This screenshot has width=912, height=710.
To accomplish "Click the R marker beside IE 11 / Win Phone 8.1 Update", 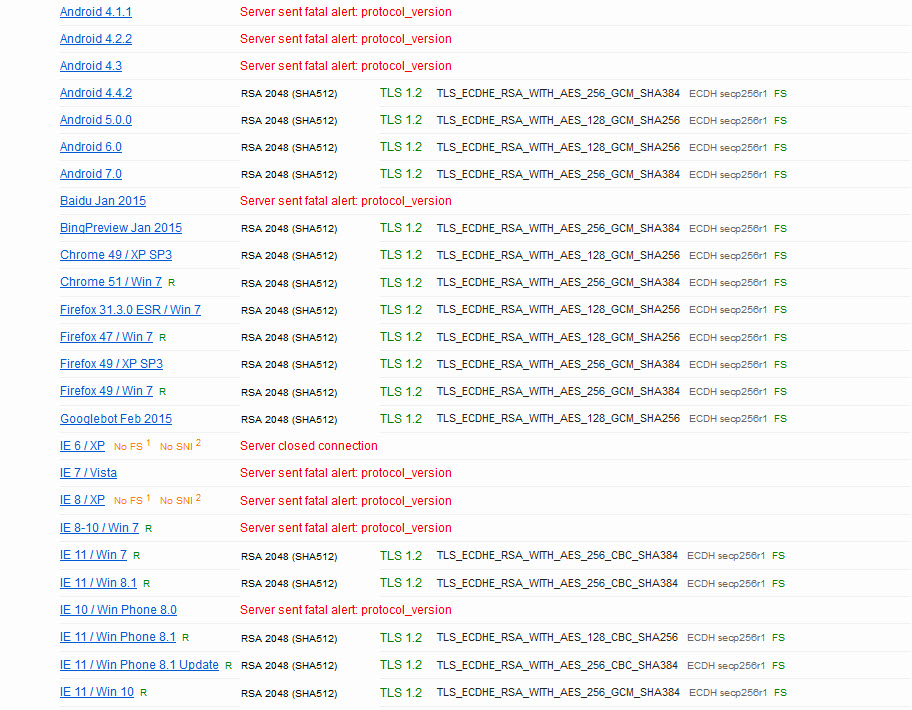I will click(228, 666).
